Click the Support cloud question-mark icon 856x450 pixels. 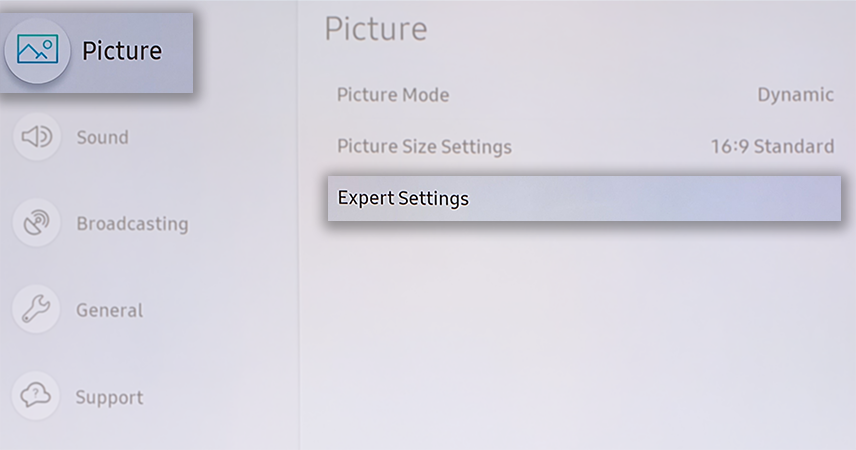click(x=35, y=395)
